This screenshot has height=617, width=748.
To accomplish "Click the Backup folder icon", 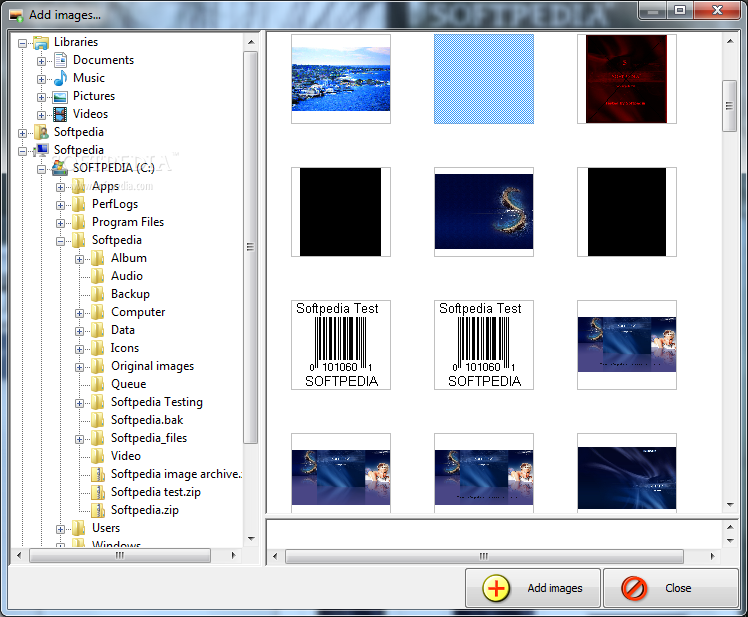I will [98, 294].
